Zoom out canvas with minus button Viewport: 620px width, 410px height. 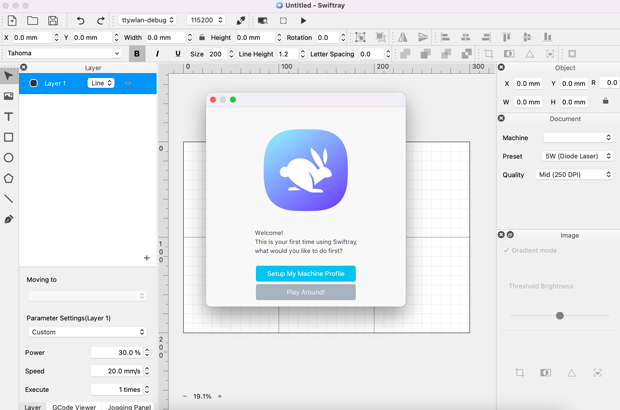point(185,396)
